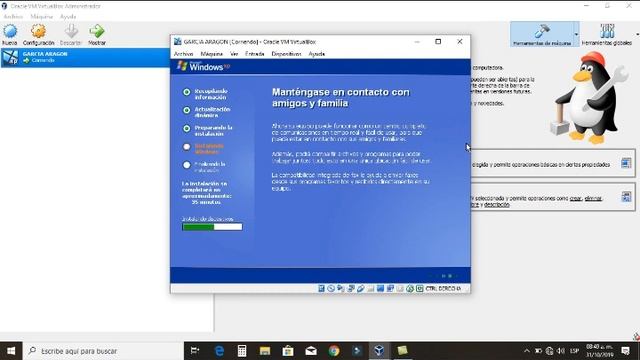
Task: Show hidden system tray icons chevron
Action: click(527, 351)
